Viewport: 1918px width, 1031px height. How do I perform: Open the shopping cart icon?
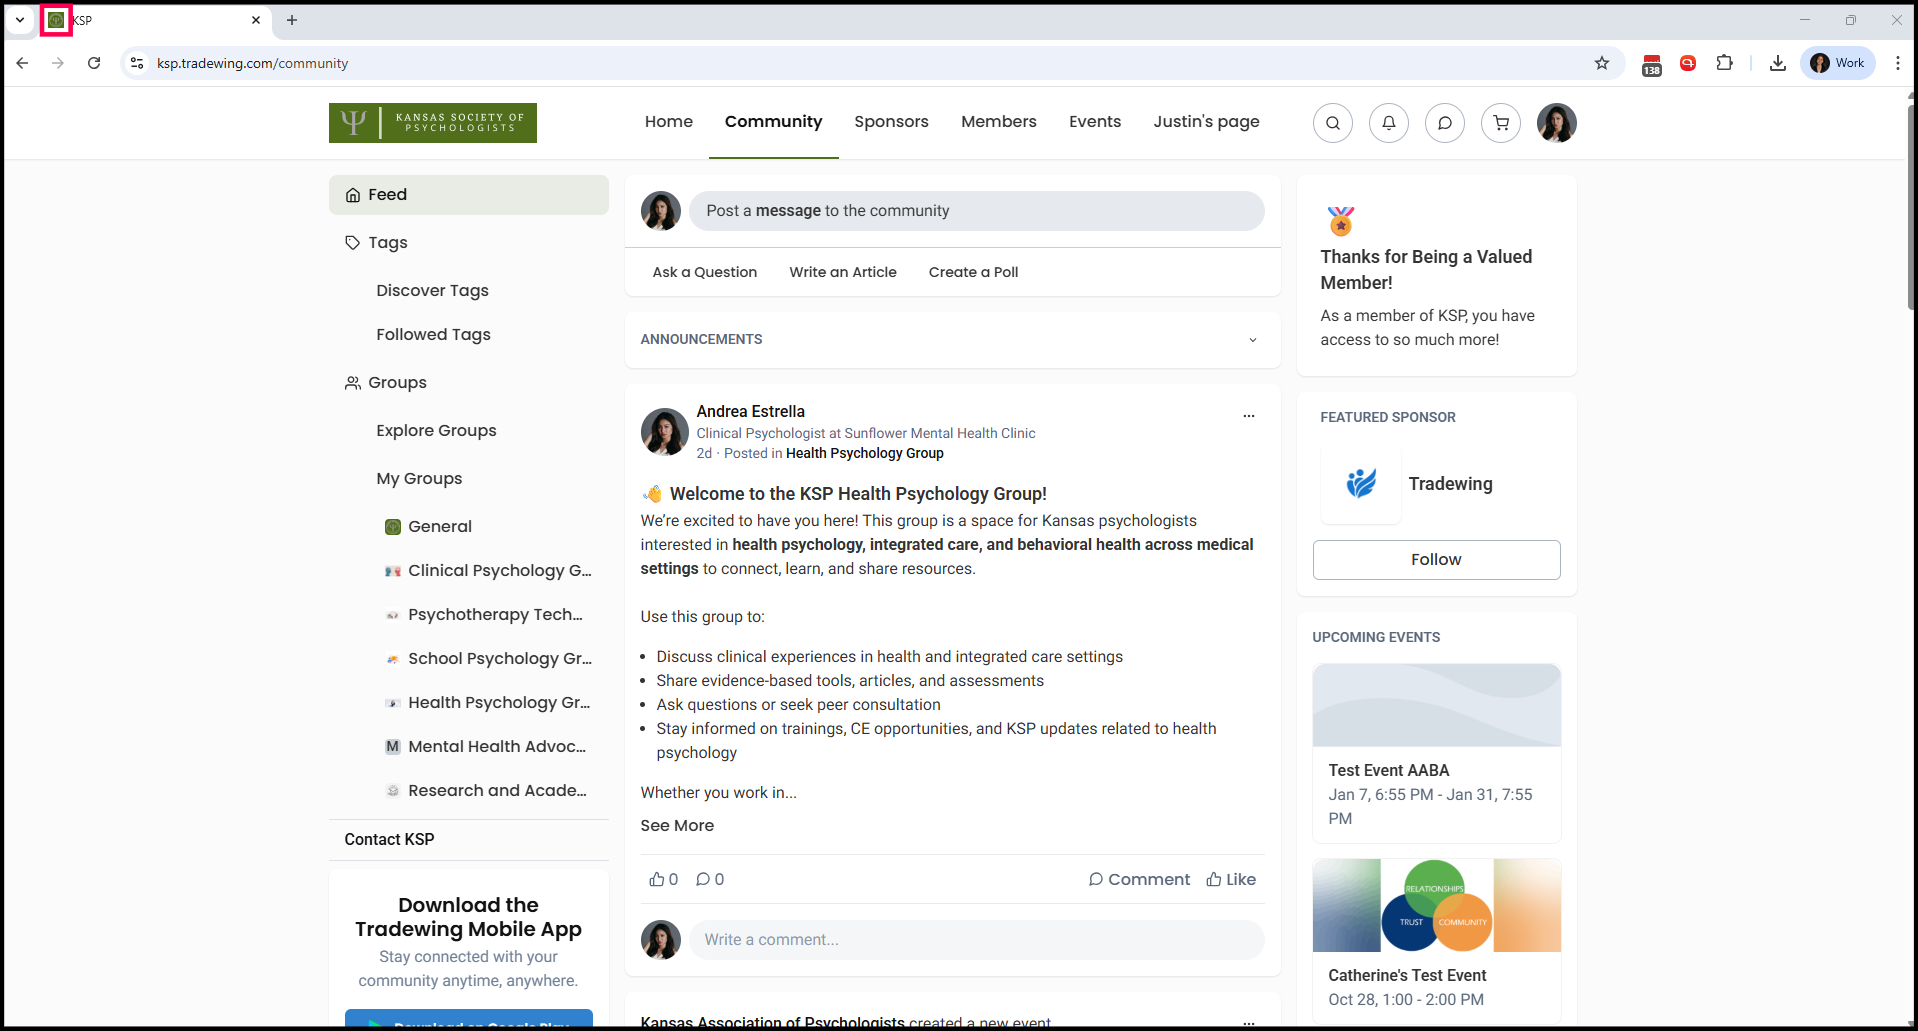click(x=1500, y=123)
